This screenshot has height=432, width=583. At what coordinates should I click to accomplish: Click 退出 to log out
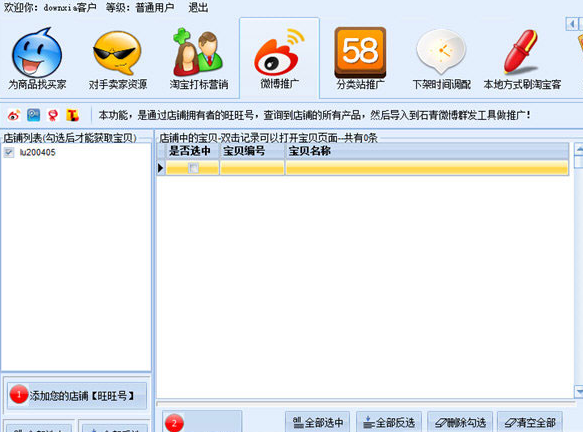click(x=198, y=7)
